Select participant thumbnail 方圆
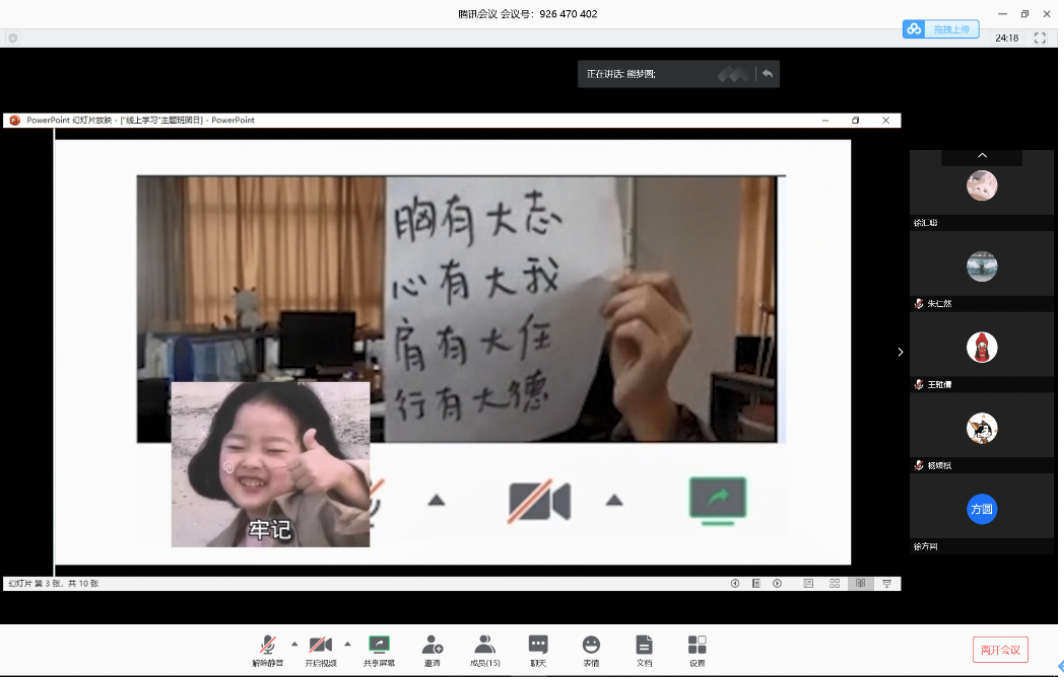Image resolution: width=1064 pixels, height=682 pixels. pyautogui.click(x=982, y=509)
